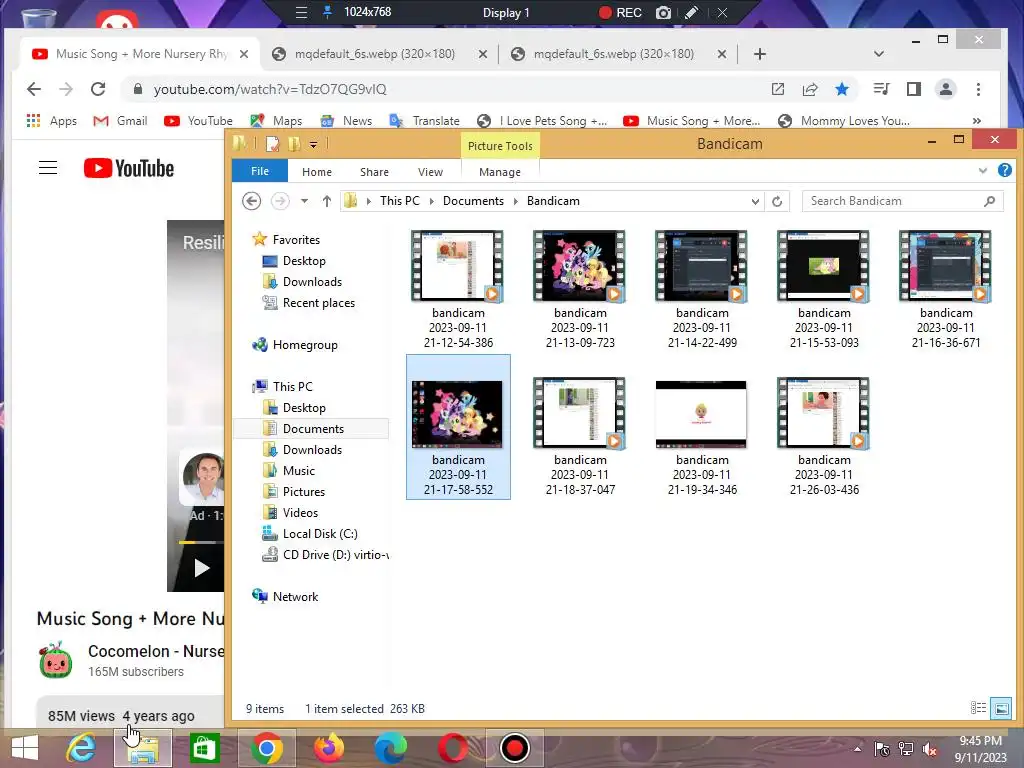Click the Translate bookmark
The height and width of the screenshot is (768, 1024).
(424, 121)
